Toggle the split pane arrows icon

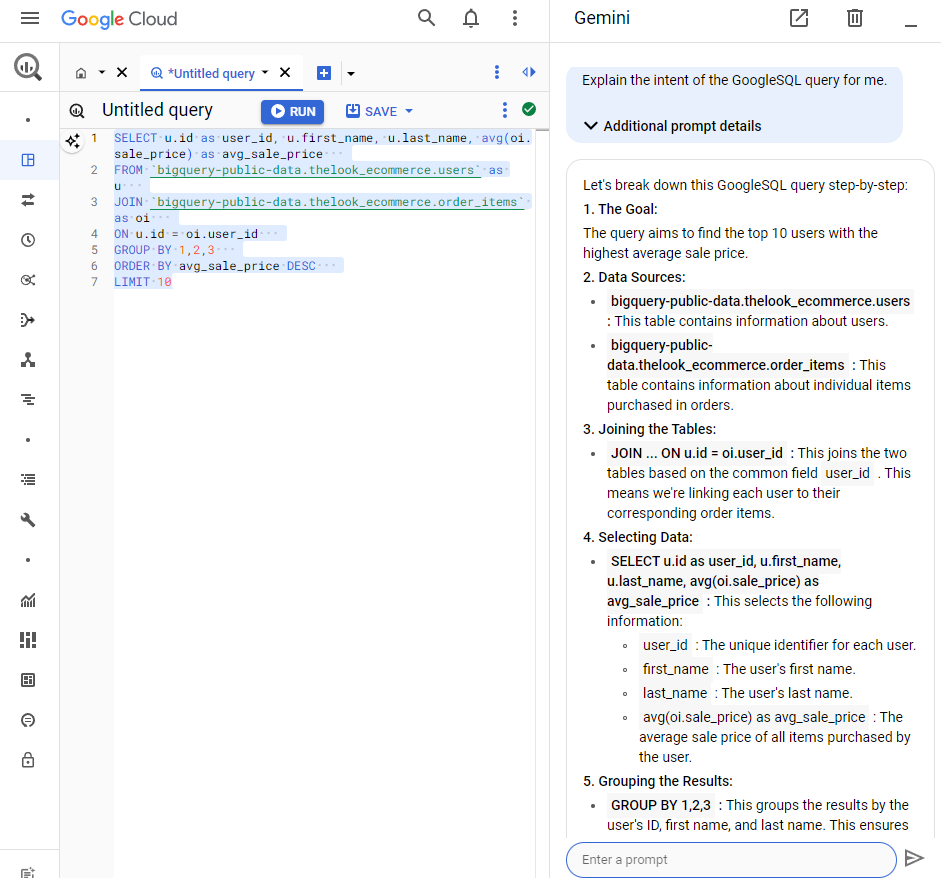529,72
